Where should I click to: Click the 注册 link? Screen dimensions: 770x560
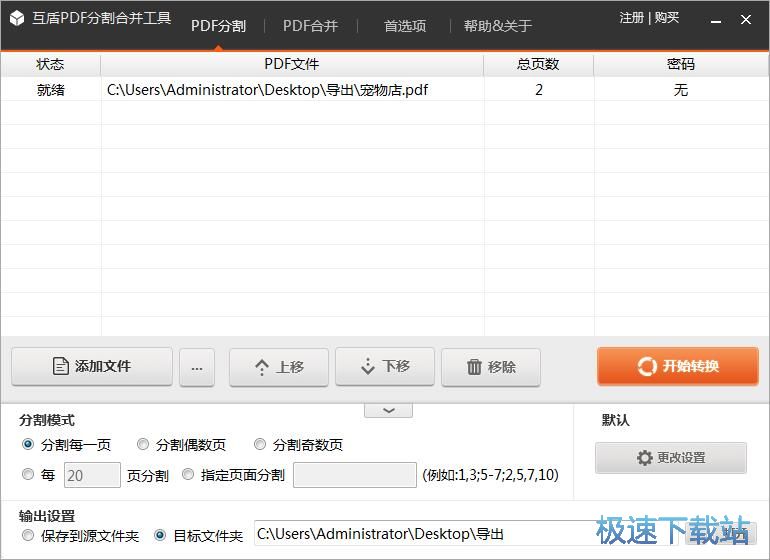pos(631,18)
